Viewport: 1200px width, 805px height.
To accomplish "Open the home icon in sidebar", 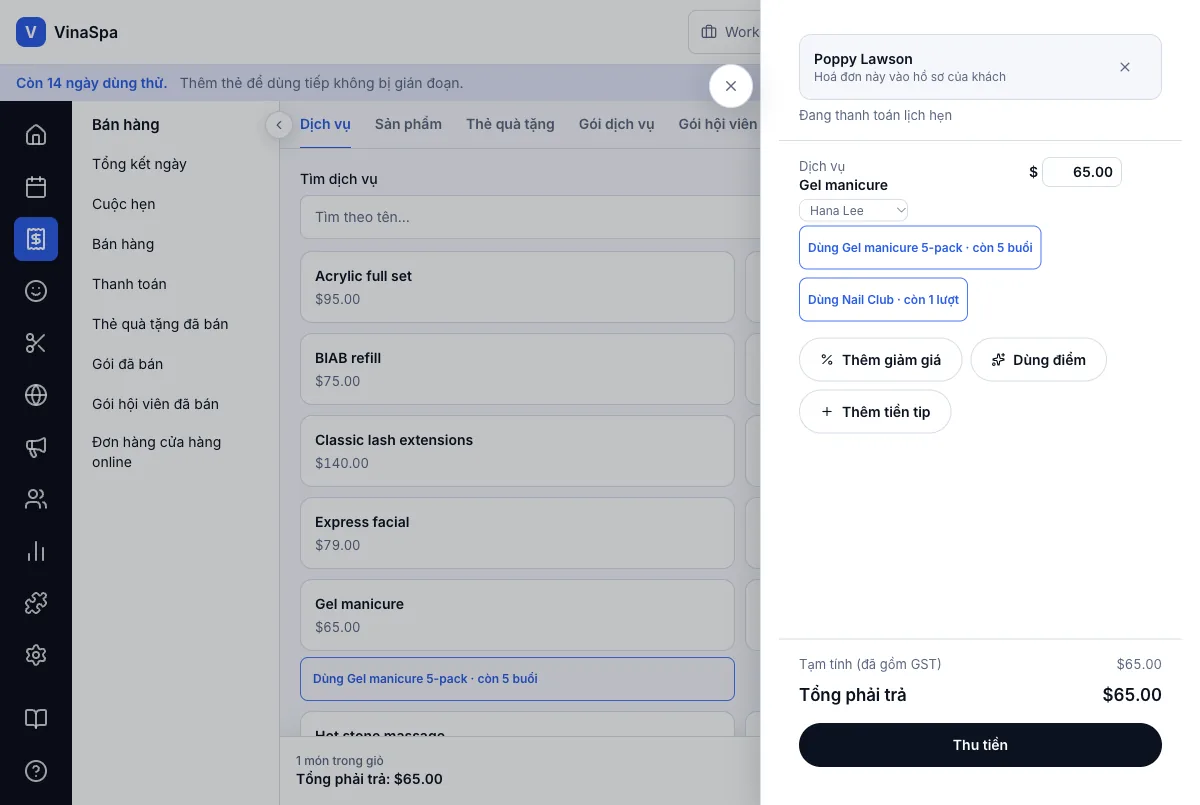I will click(36, 135).
